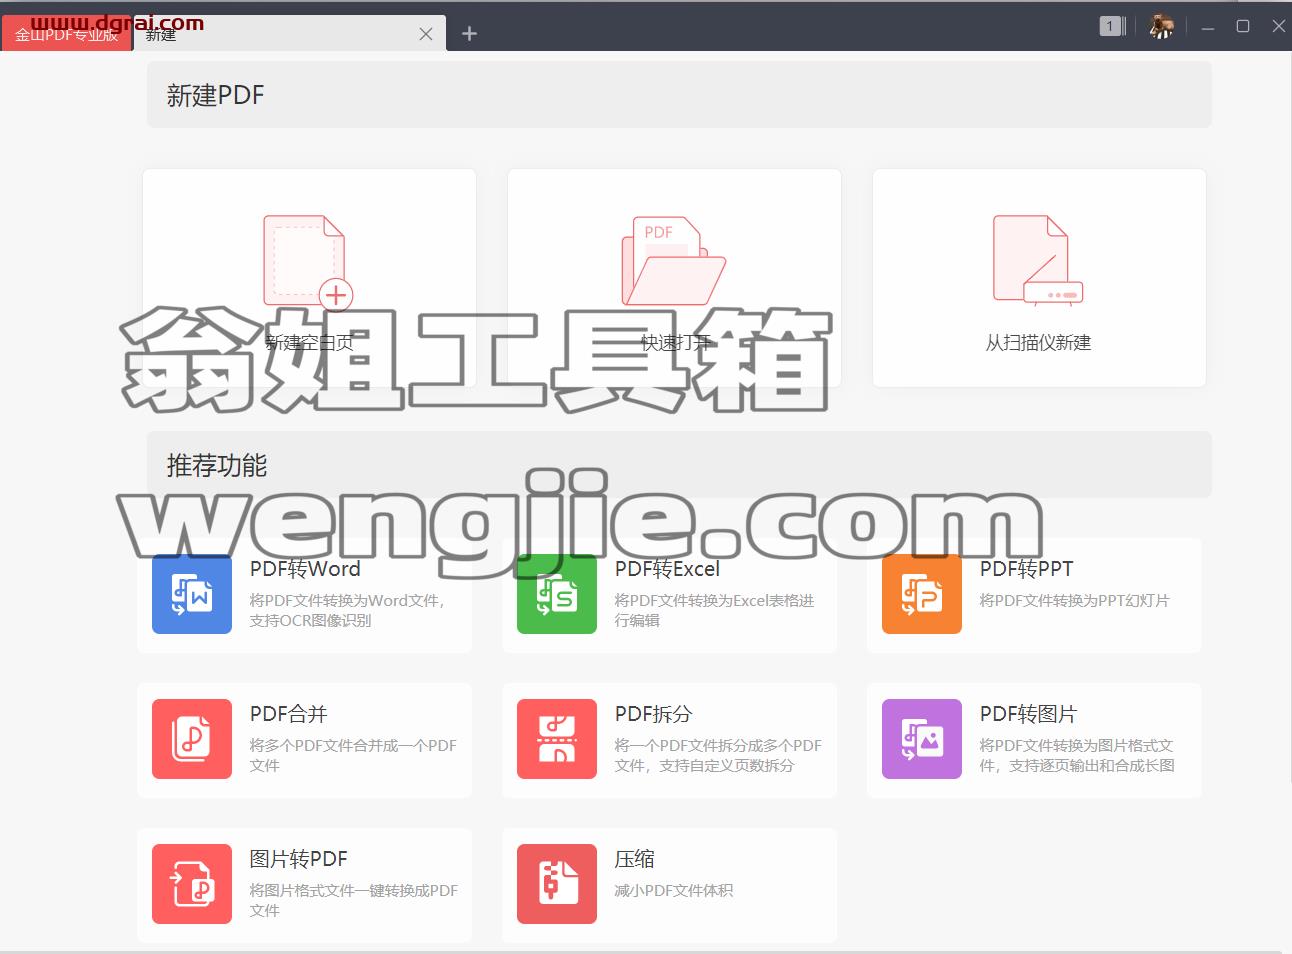Click the user avatar in title bar
Viewport: 1292px width, 954px height.
click(1161, 27)
